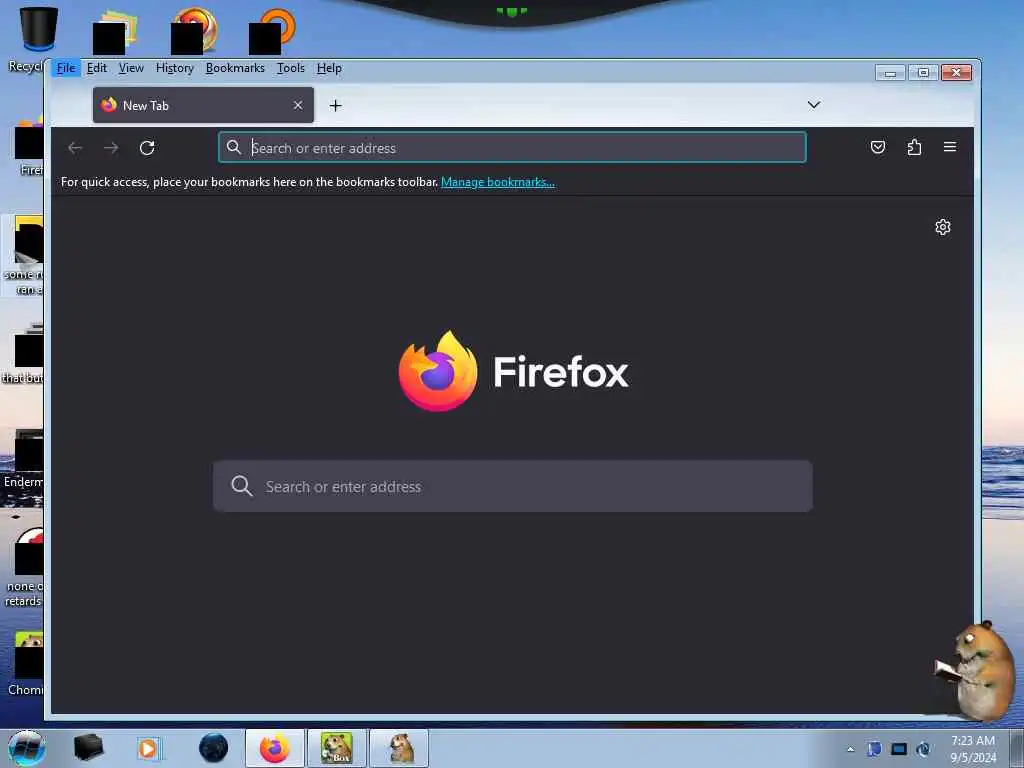1024x768 pixels.
Task: Open the Bookmarks menu
Action: (x=235, y=68)
